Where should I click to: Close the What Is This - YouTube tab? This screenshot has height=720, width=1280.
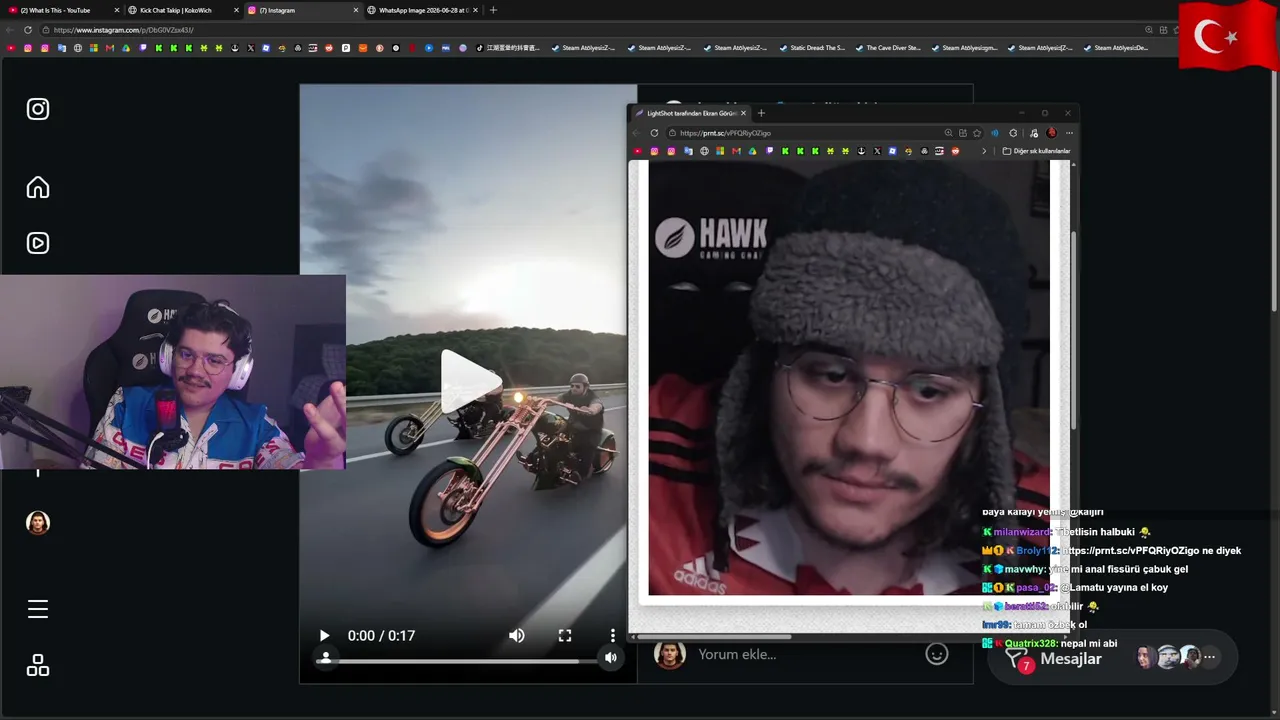click(117, 10)
